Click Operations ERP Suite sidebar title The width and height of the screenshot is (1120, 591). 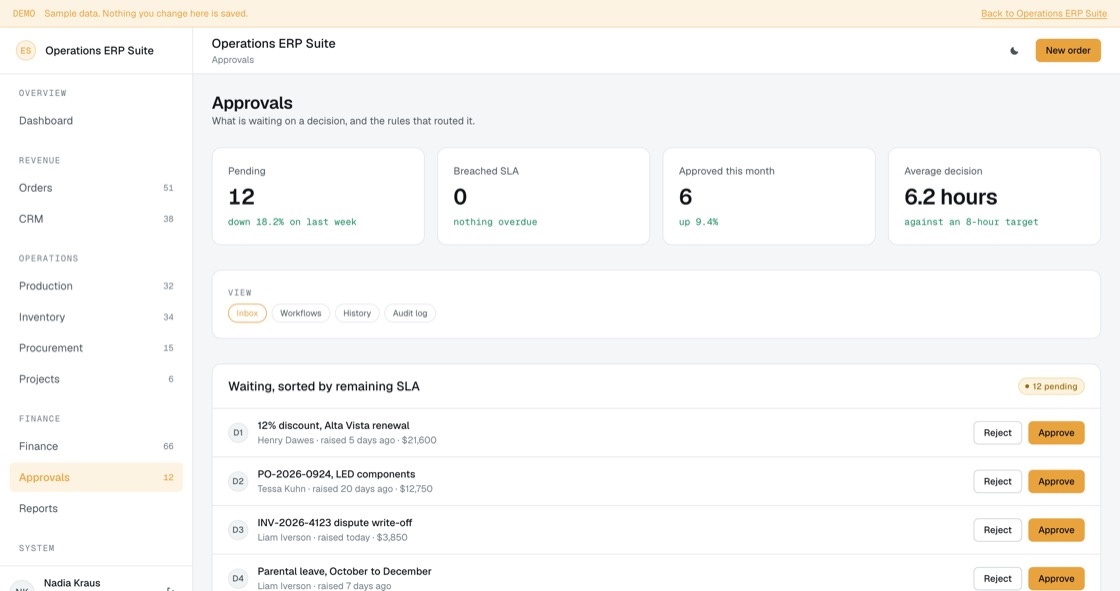click(x=99, y=51)
